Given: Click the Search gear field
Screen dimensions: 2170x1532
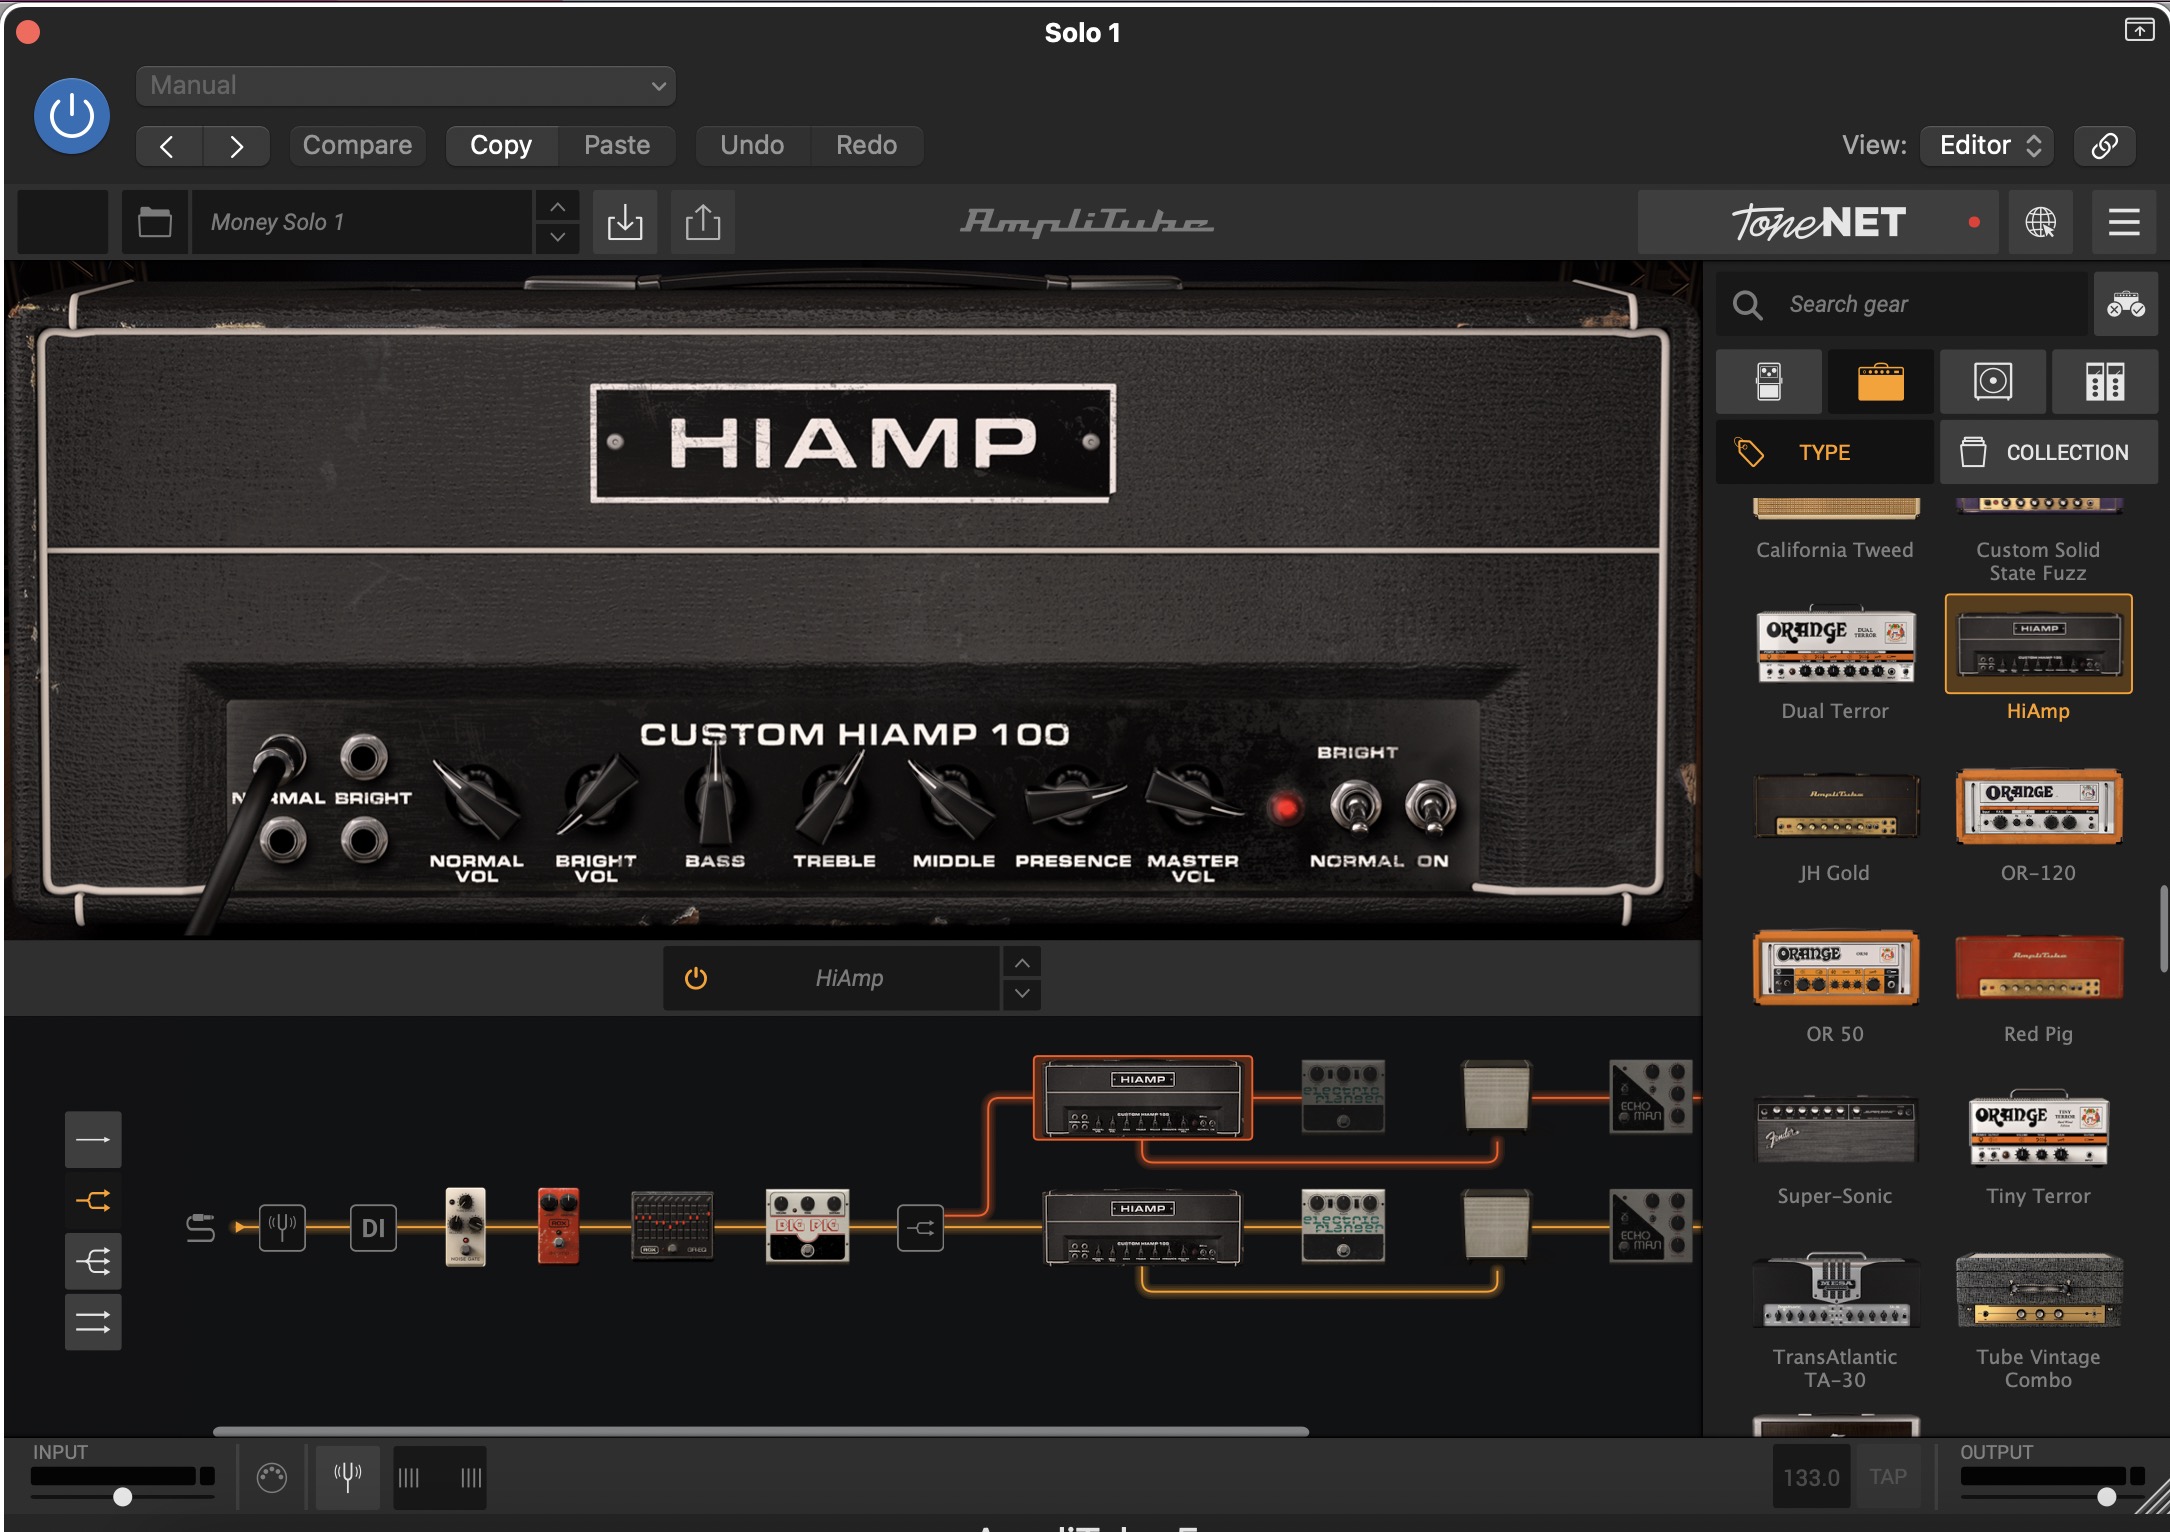Looking at the screenshot, I should coord(1903,304).
